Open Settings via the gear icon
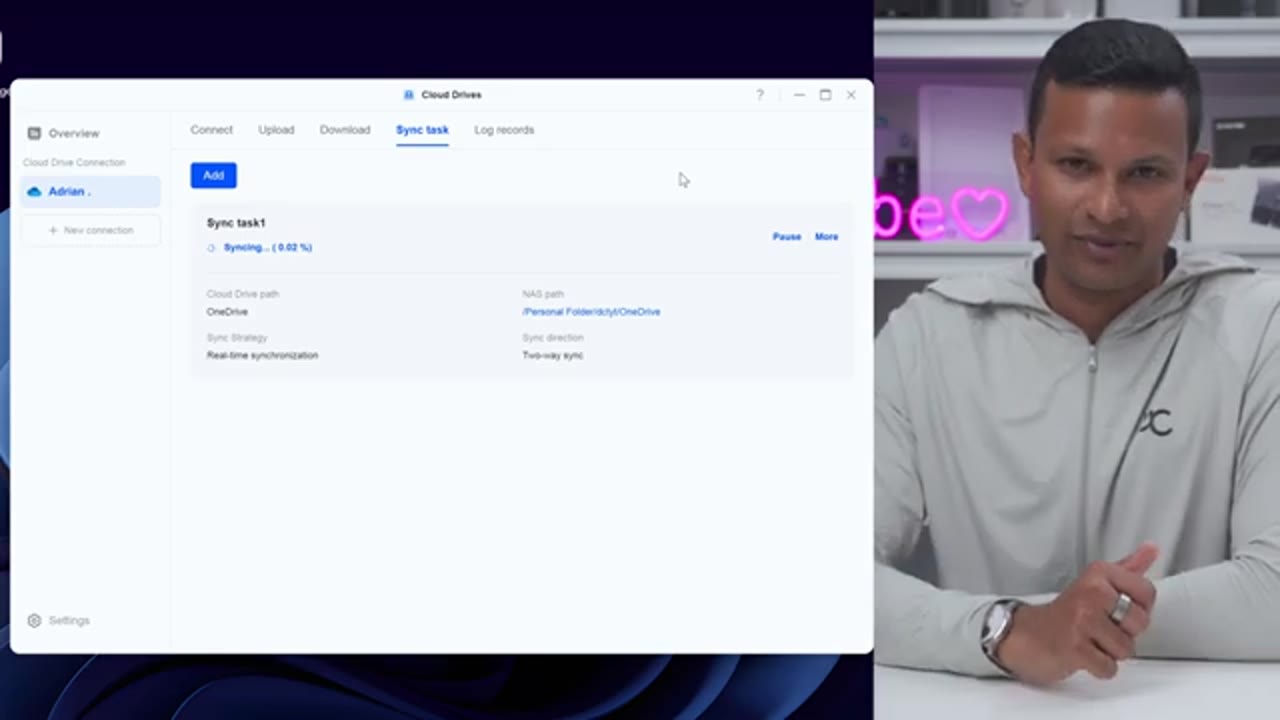 pos(34,620)
